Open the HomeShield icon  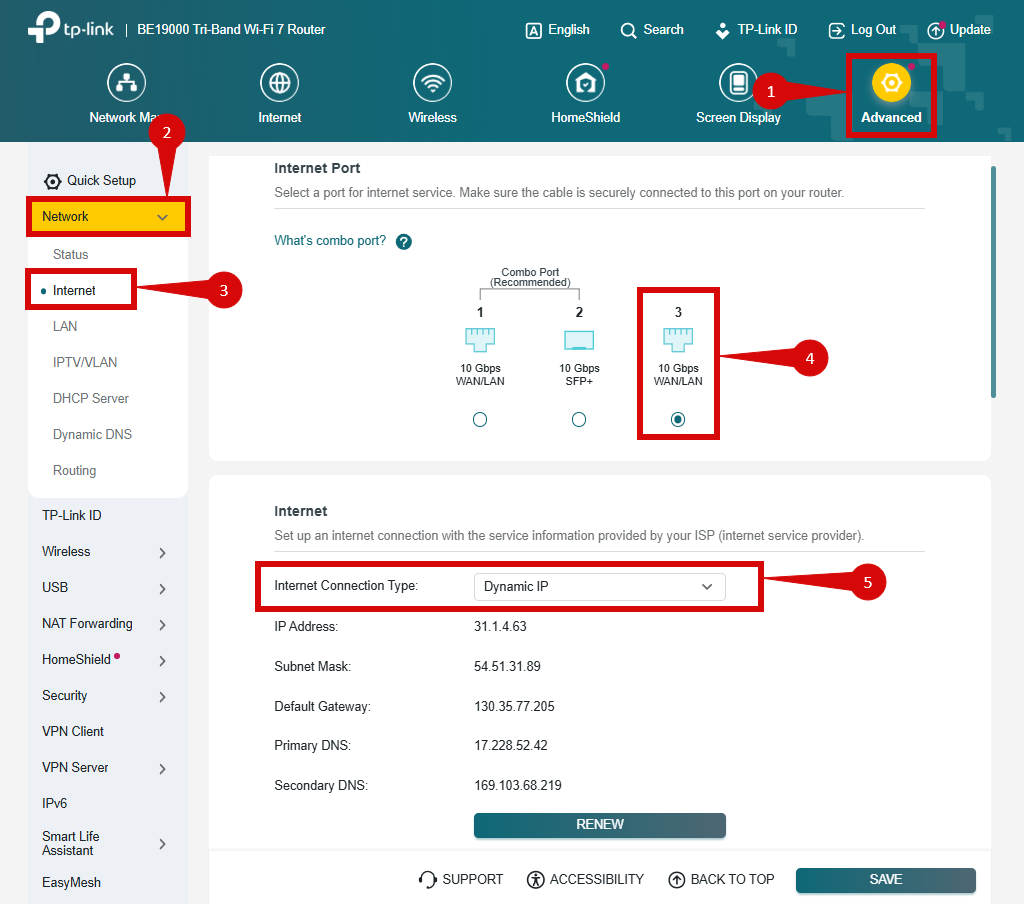point(585,83)
